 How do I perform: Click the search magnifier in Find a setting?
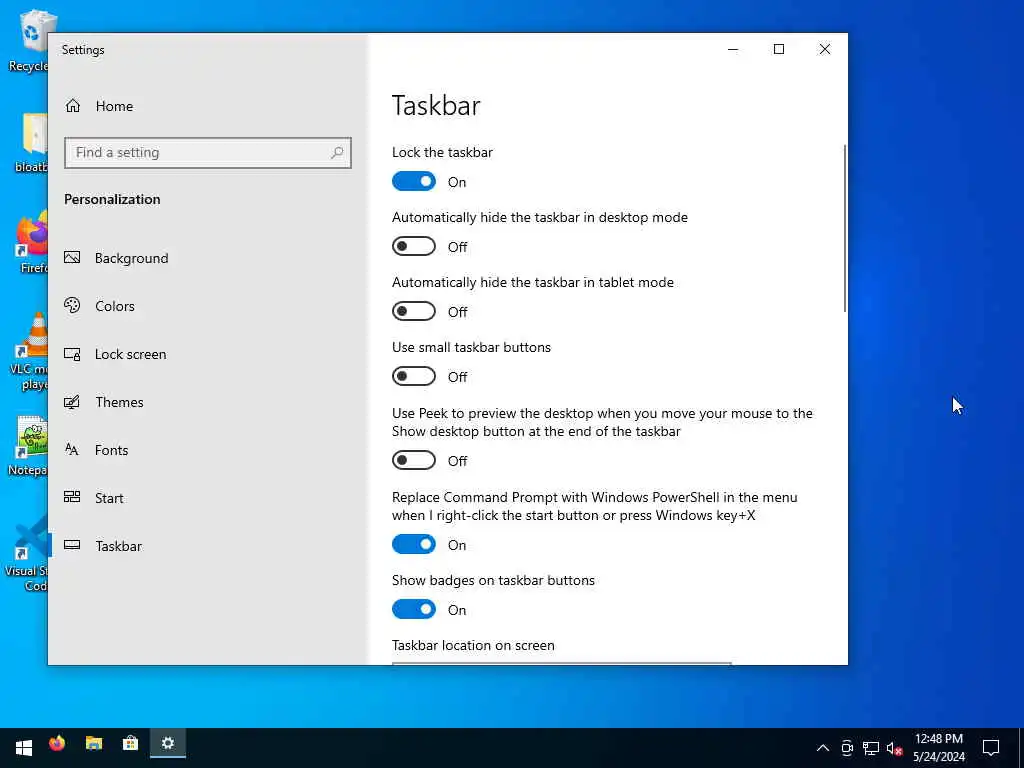pyautogui.click(x=337, y=153)
